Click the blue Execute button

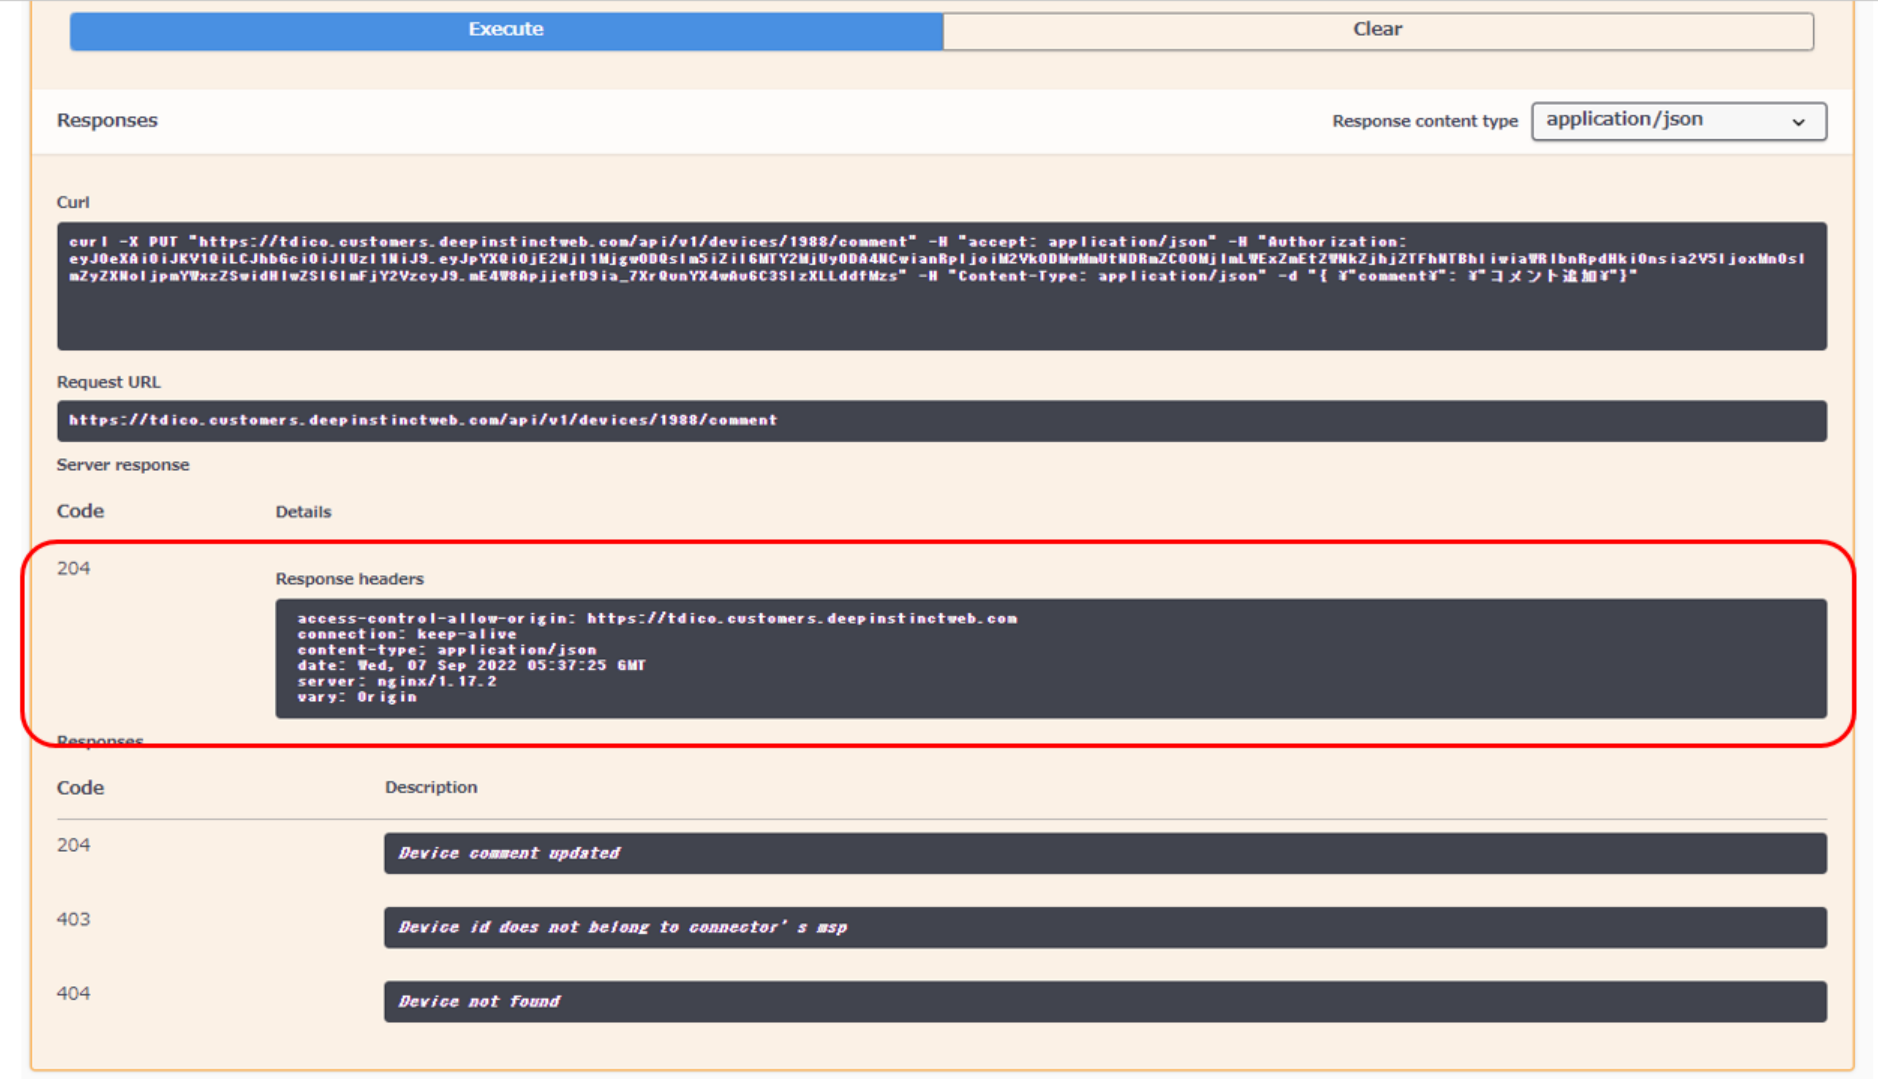[x=506, y=30]
